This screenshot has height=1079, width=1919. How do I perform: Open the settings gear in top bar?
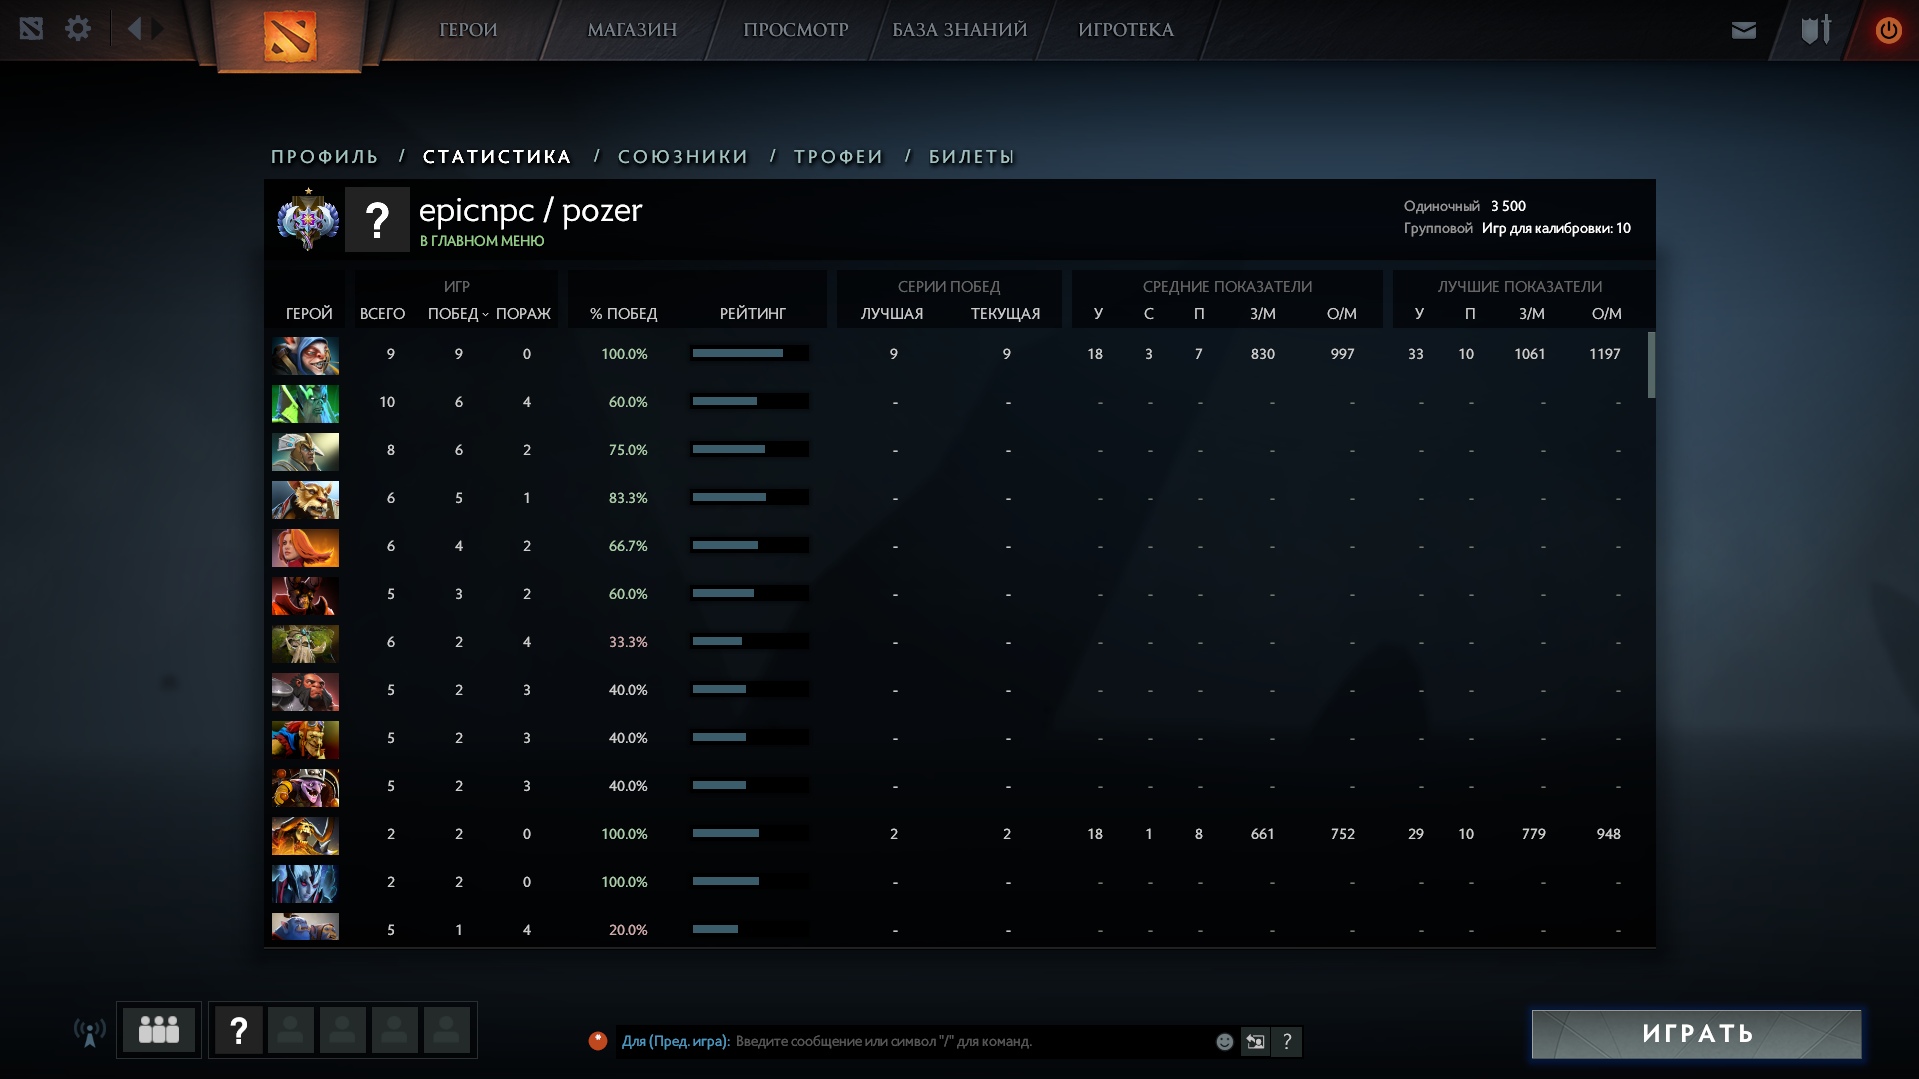[x=78, y=29]
